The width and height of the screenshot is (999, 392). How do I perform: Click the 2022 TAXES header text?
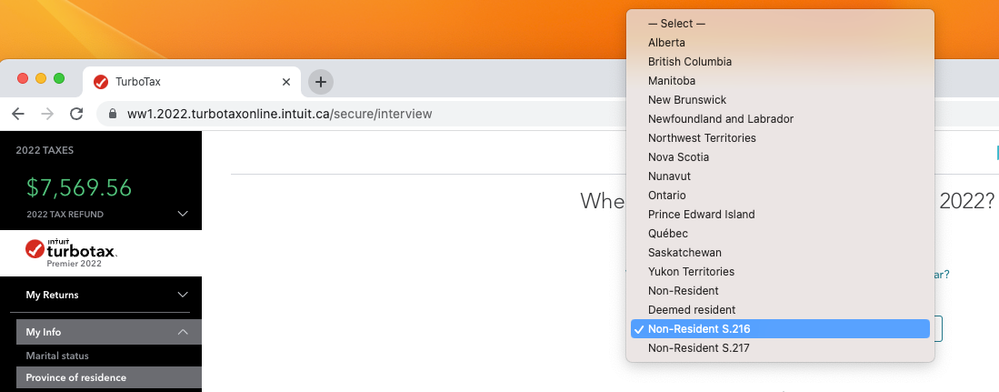pyautogui.click(x=45, y=150)
